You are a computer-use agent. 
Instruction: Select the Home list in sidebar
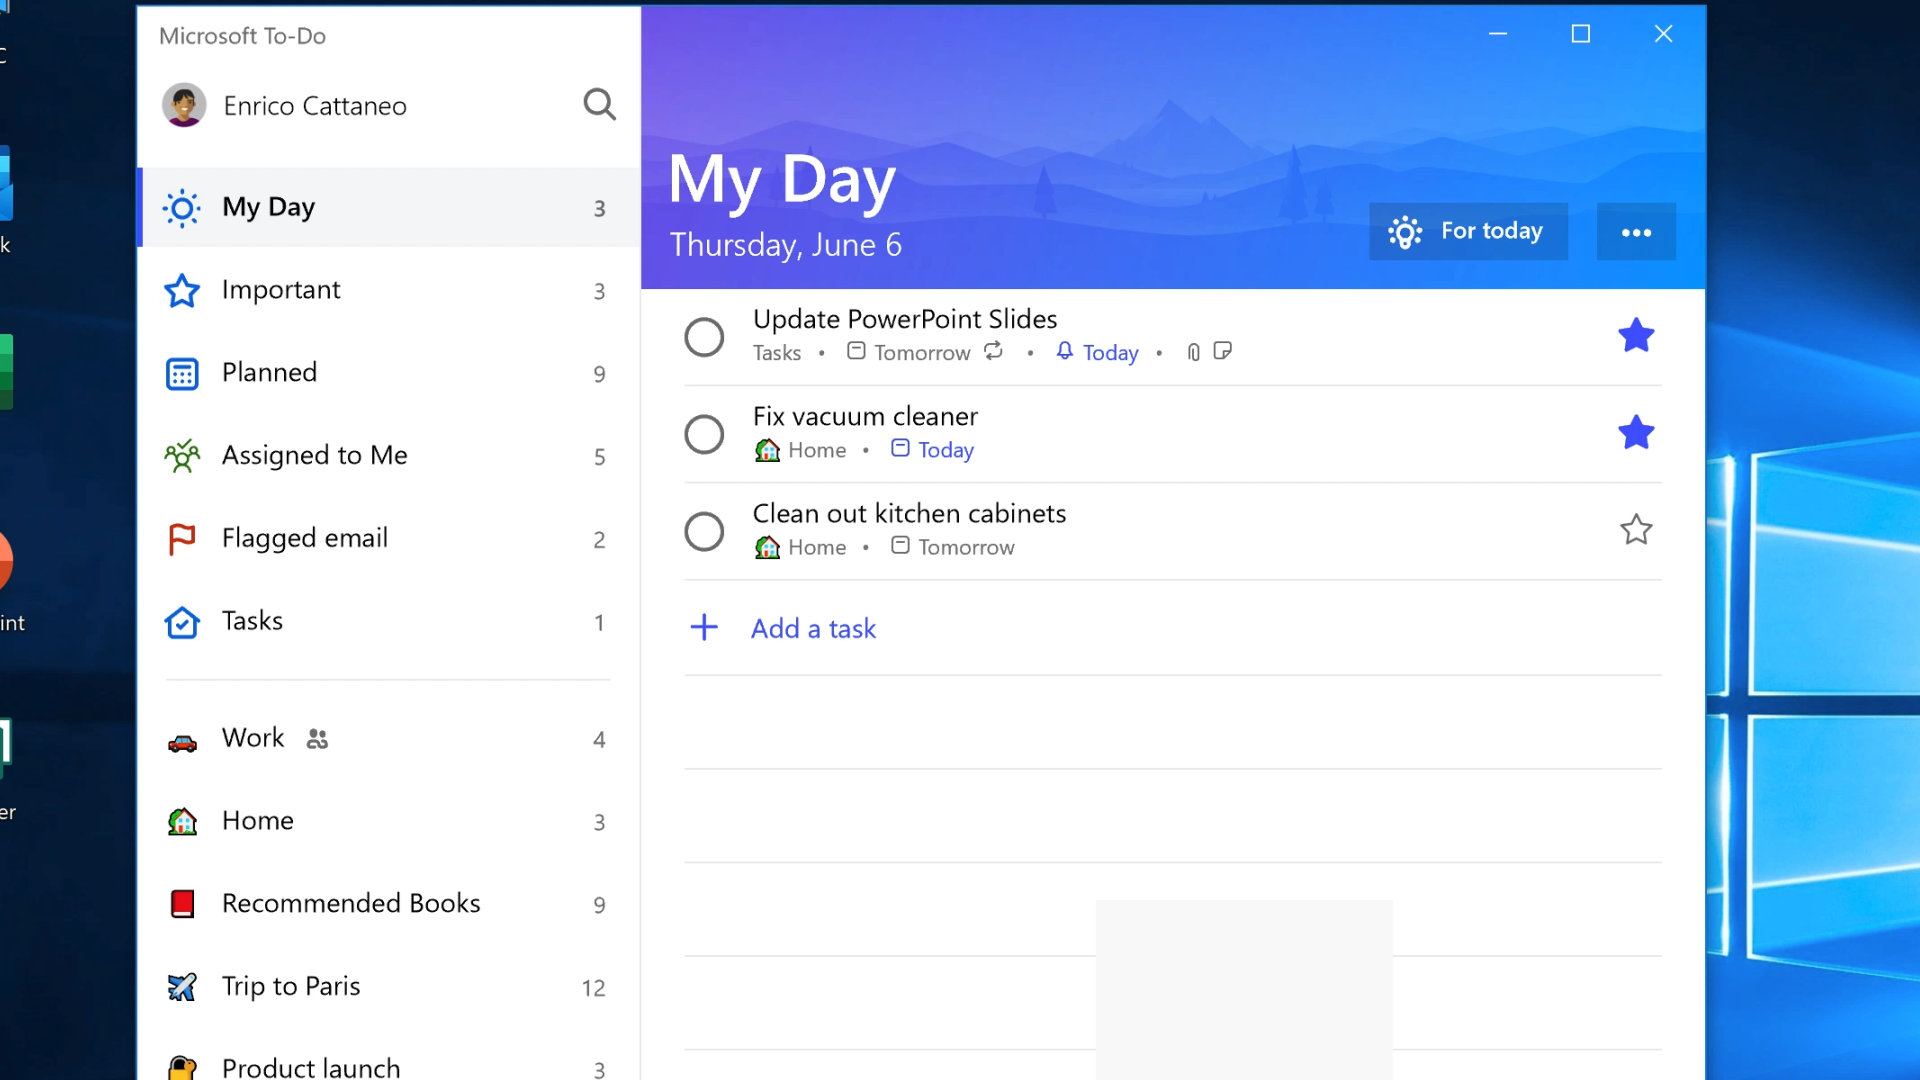pyautogui.click(x=257, y=819)
